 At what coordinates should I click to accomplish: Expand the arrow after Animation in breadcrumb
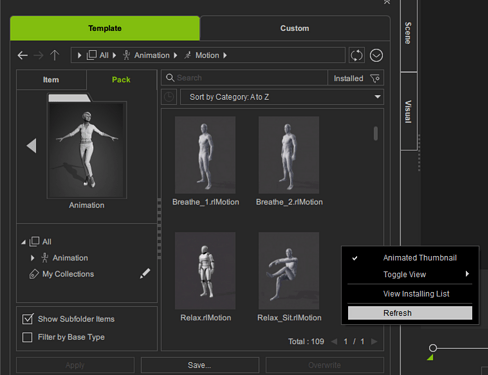click(x=176, y=55)
